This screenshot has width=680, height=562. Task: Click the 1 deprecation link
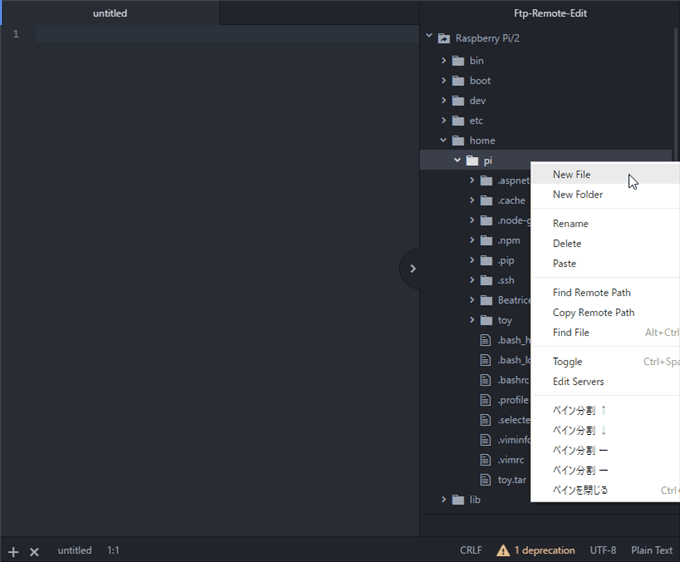pos(545,550)
